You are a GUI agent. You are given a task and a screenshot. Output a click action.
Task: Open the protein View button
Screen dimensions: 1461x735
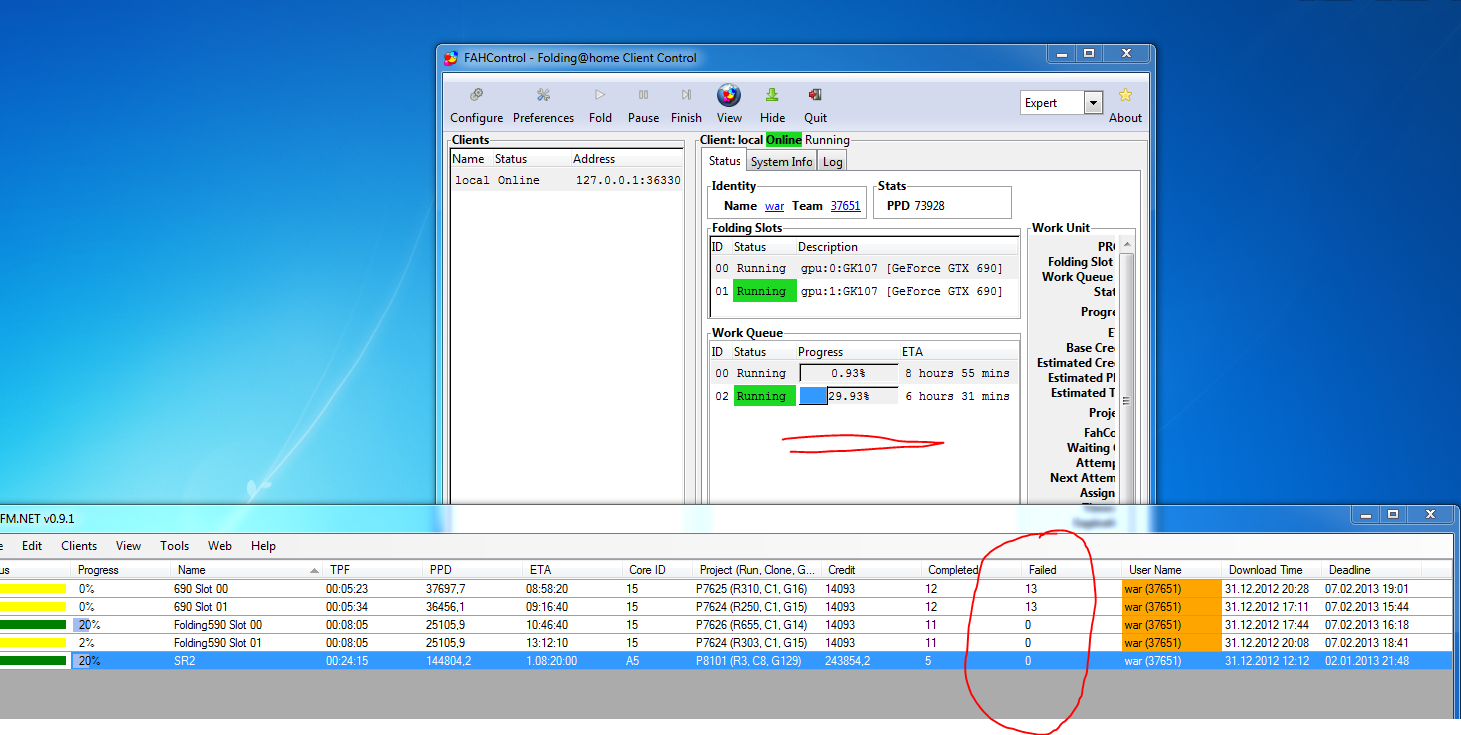[729, 105]
